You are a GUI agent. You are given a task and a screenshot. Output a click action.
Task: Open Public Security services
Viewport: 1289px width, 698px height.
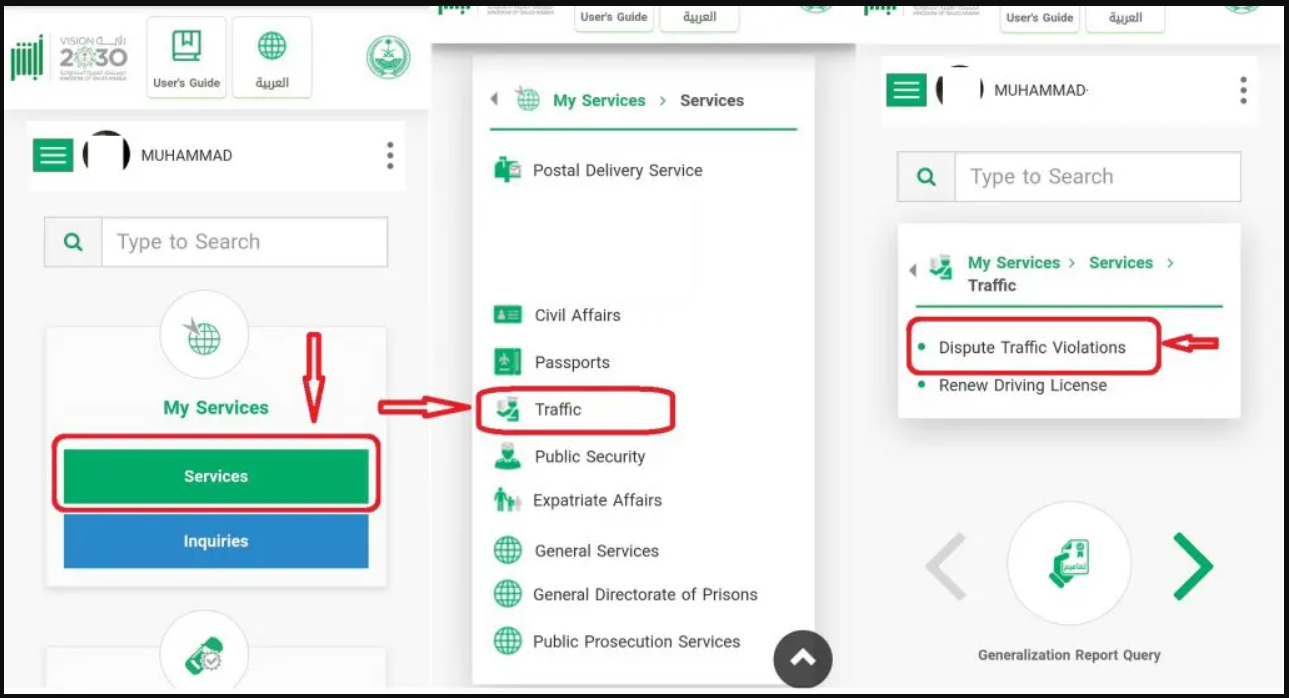[x=589, y=457]
